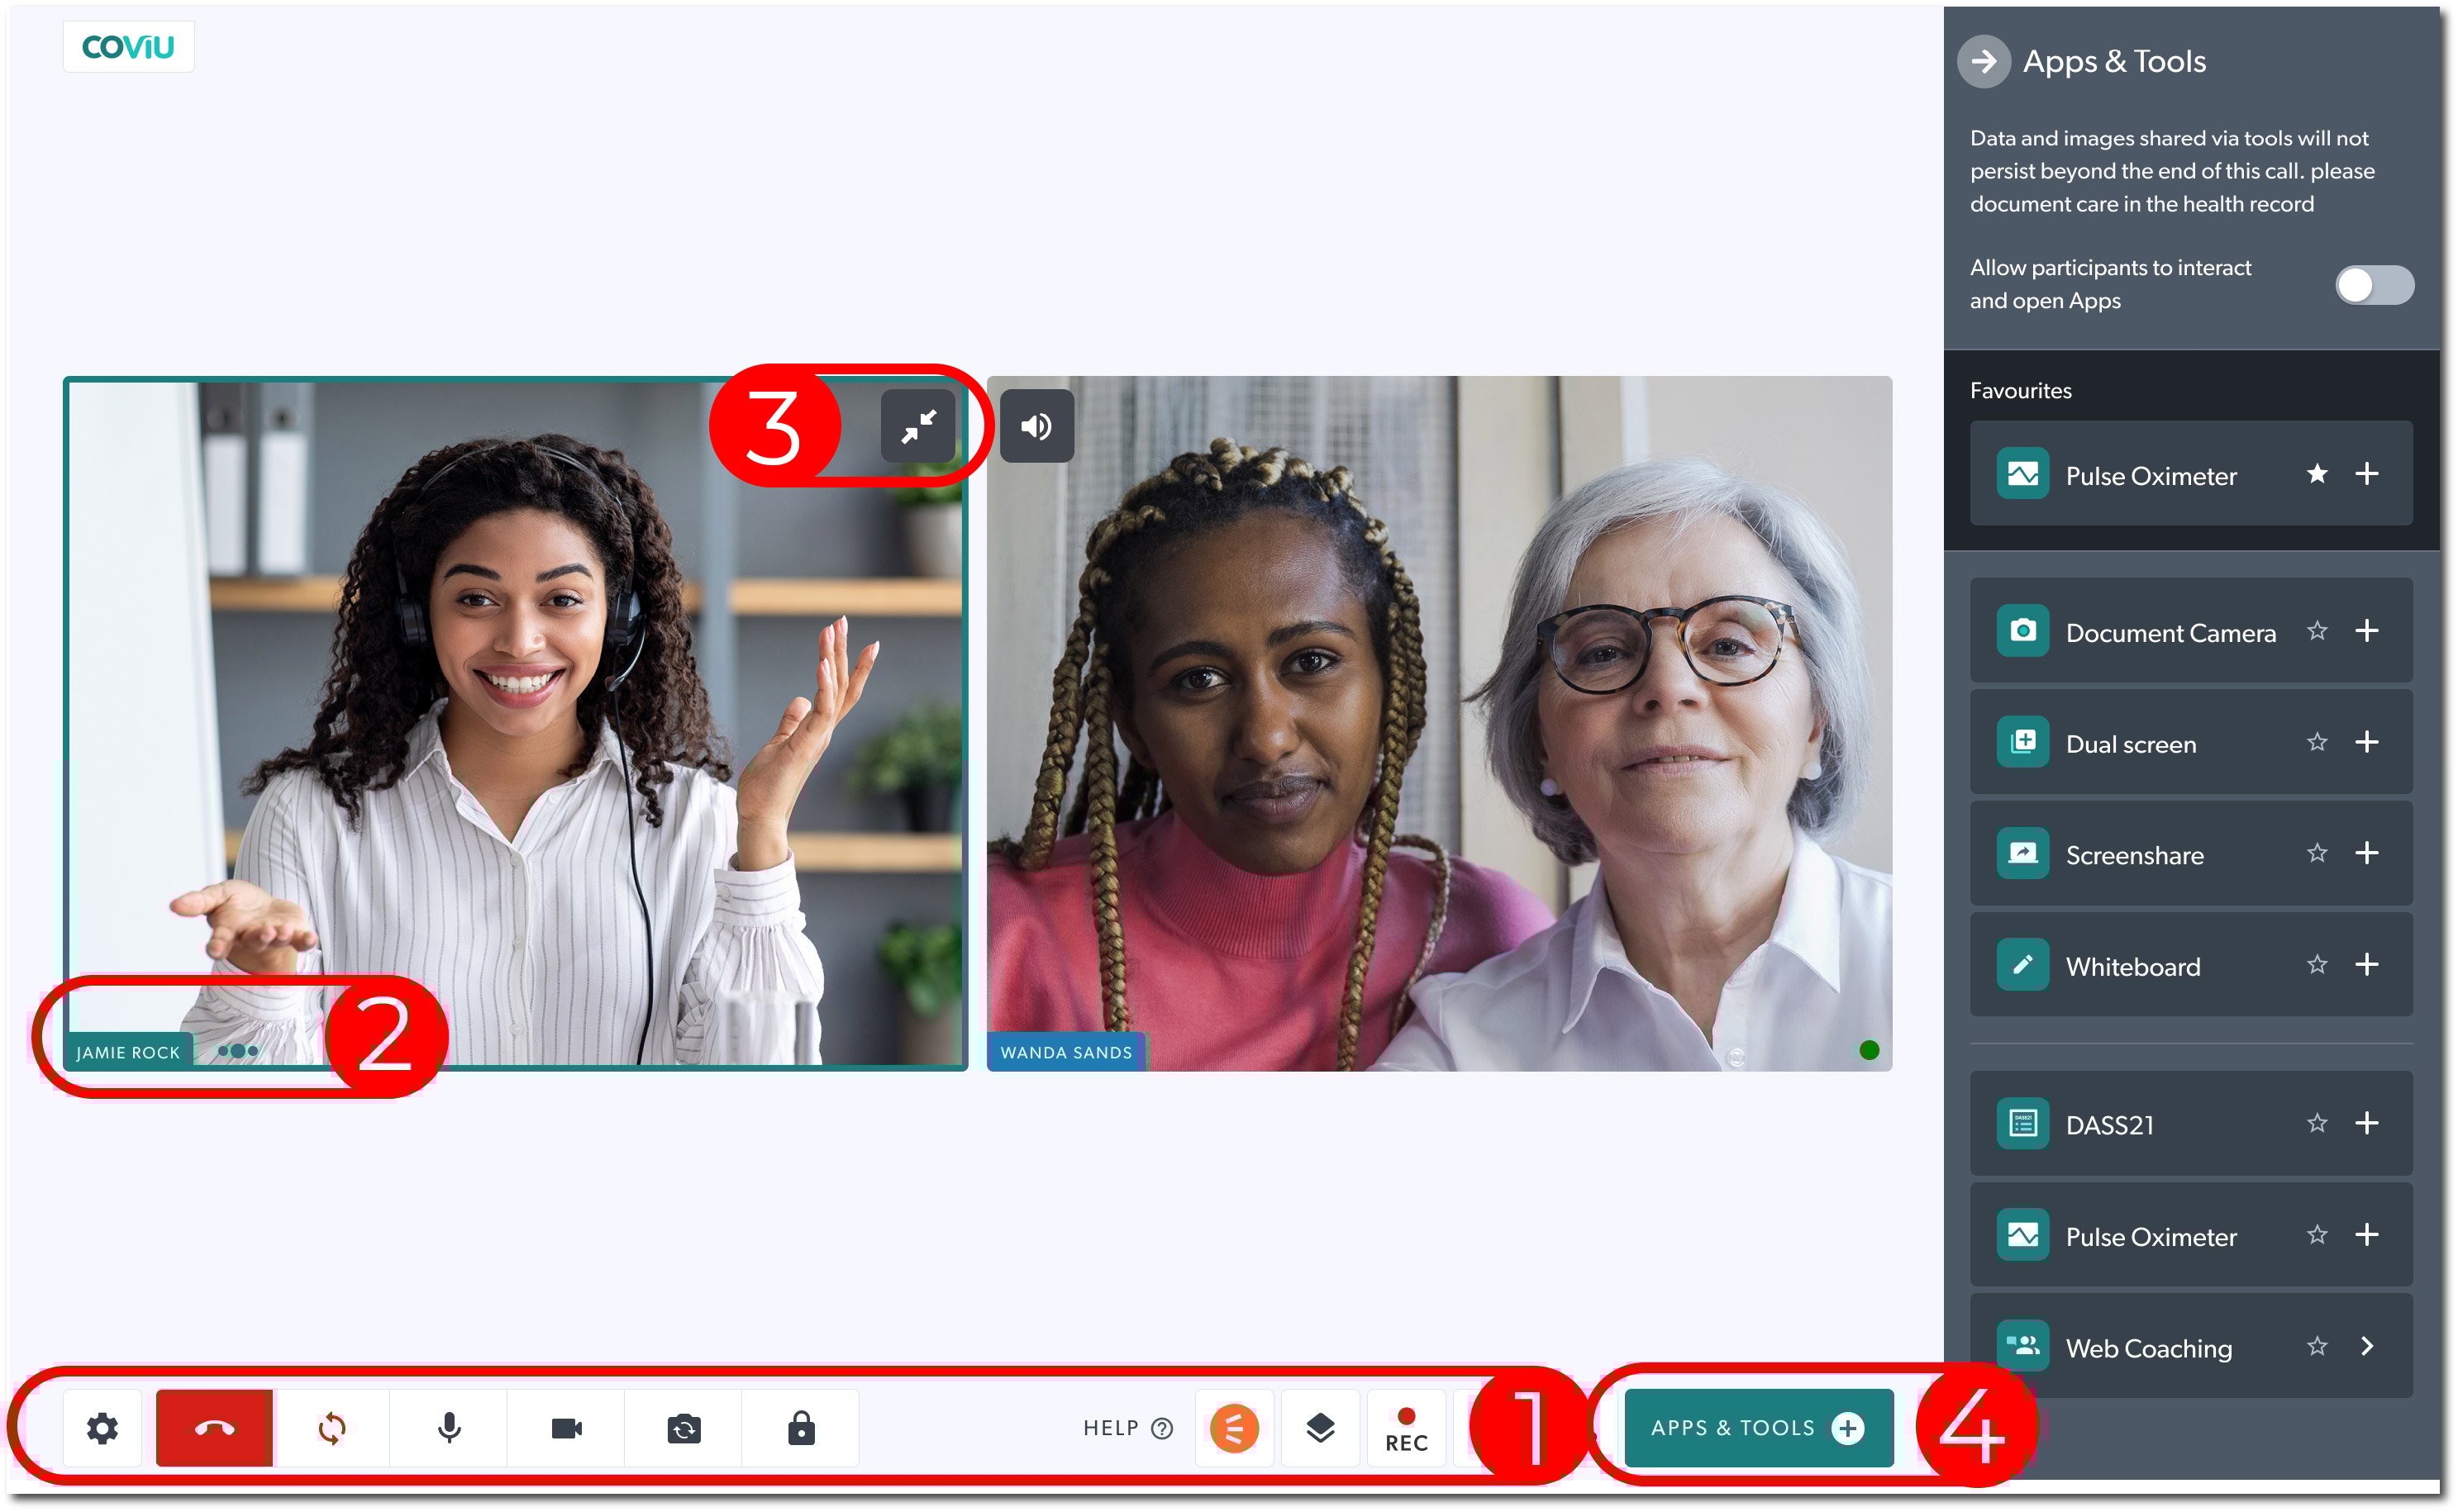
Task: Click the refresh connections icon
Action: click(x=332, y=1428)
